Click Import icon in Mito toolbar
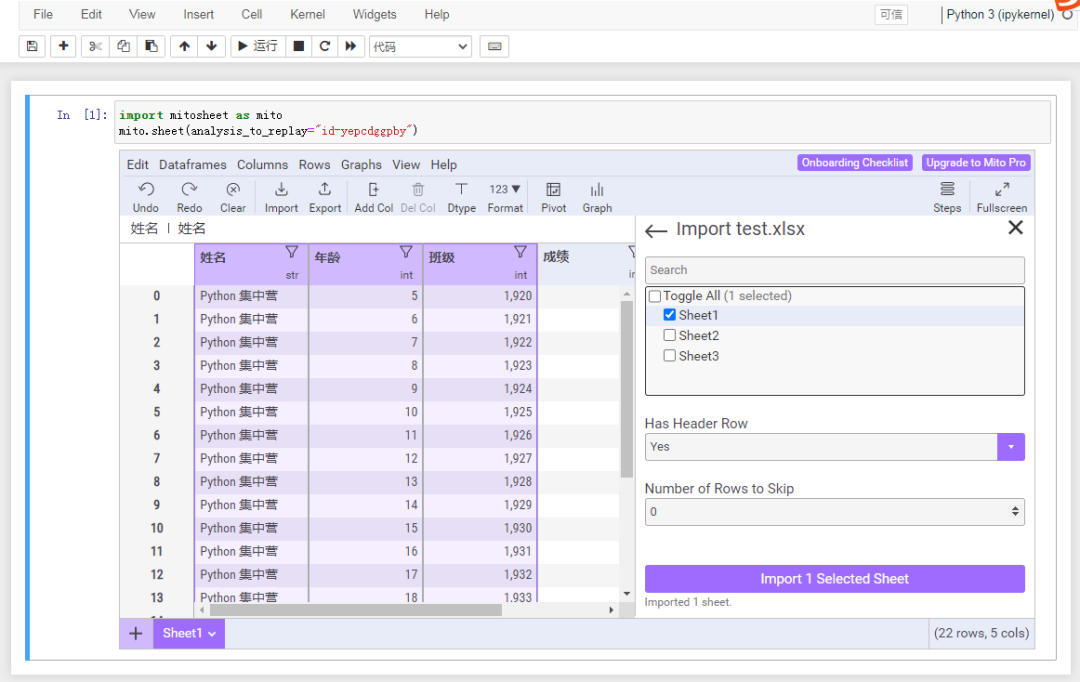Screen dimensions: 1080x682 tap(281, 198)
